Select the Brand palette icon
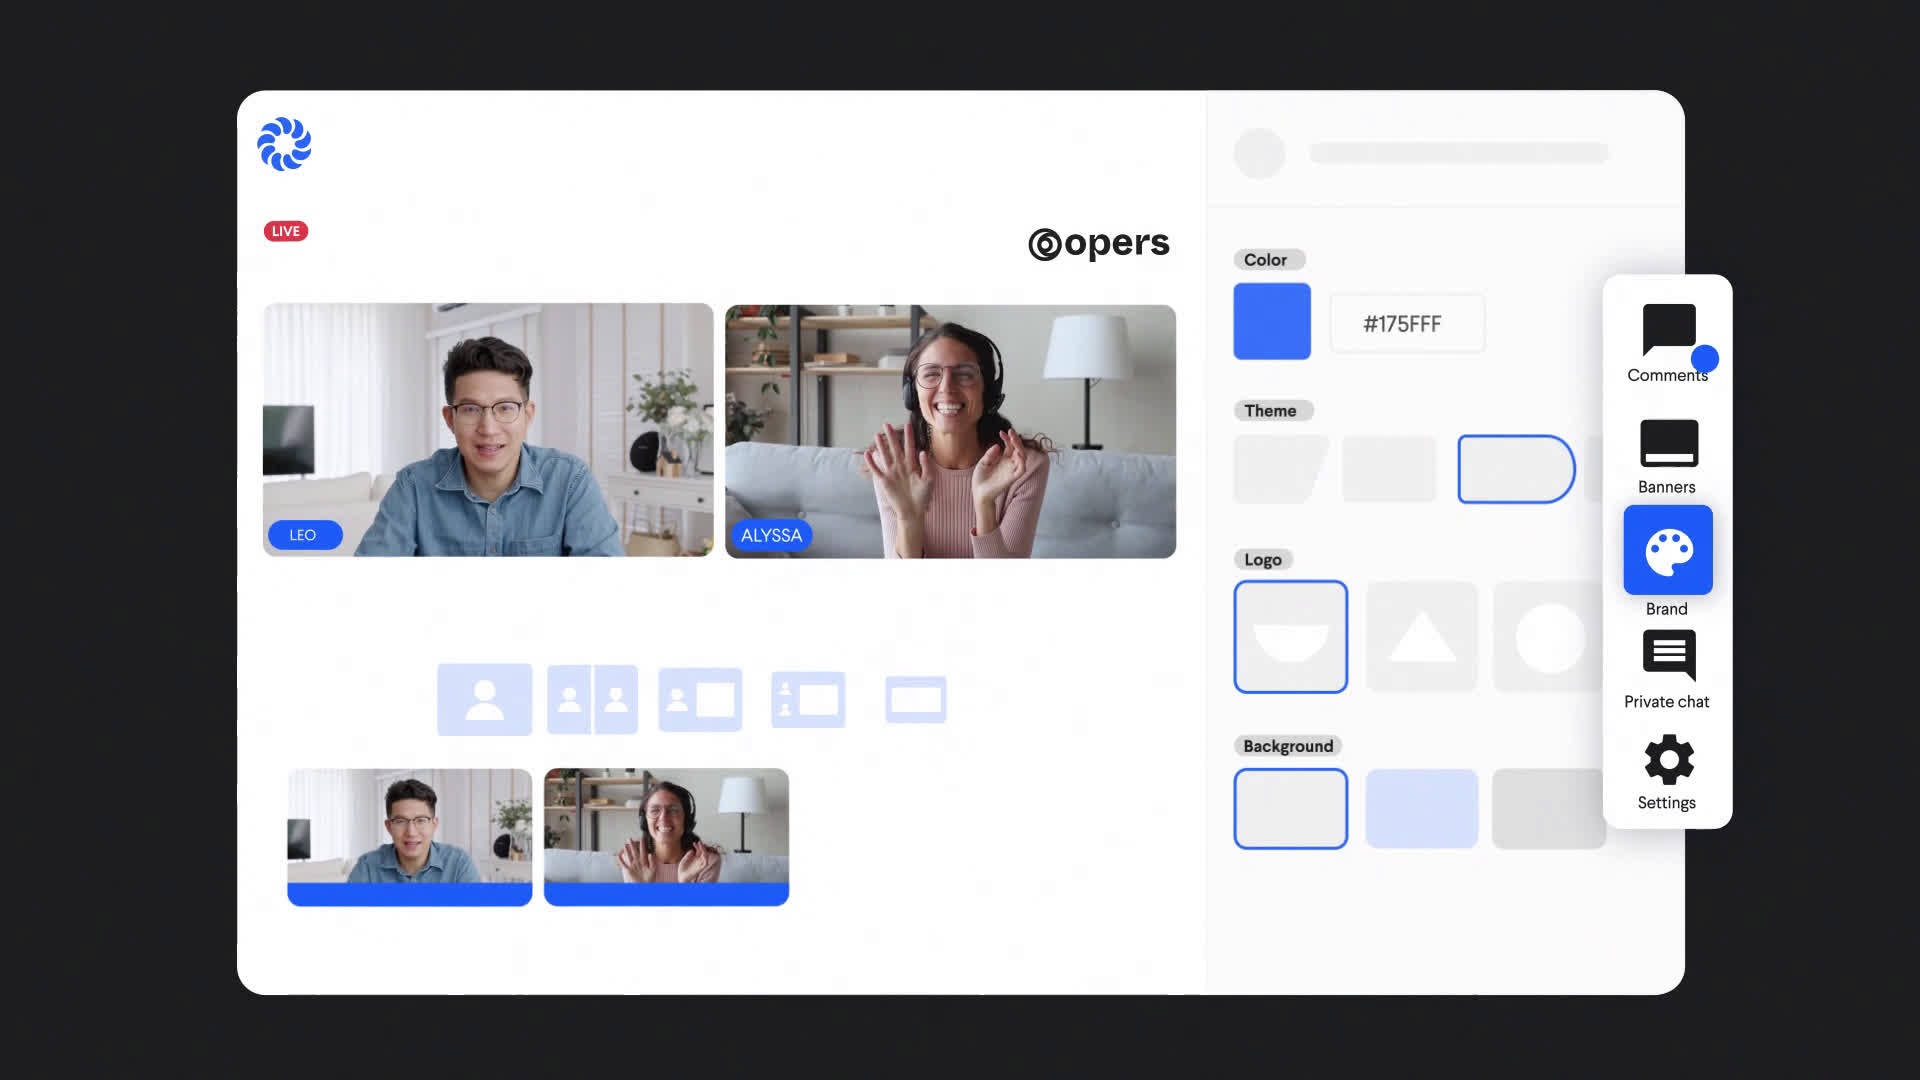Image resolution: width=1920 pixels, height=1080 pixels. pyautogui.click(x=1667, y=551)
